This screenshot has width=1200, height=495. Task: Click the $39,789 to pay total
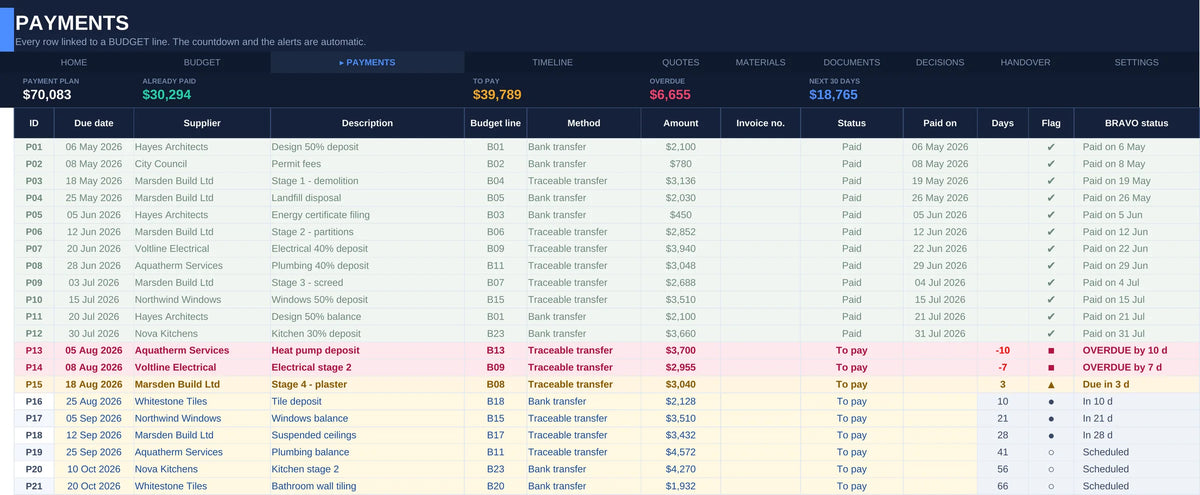[497, 95]
